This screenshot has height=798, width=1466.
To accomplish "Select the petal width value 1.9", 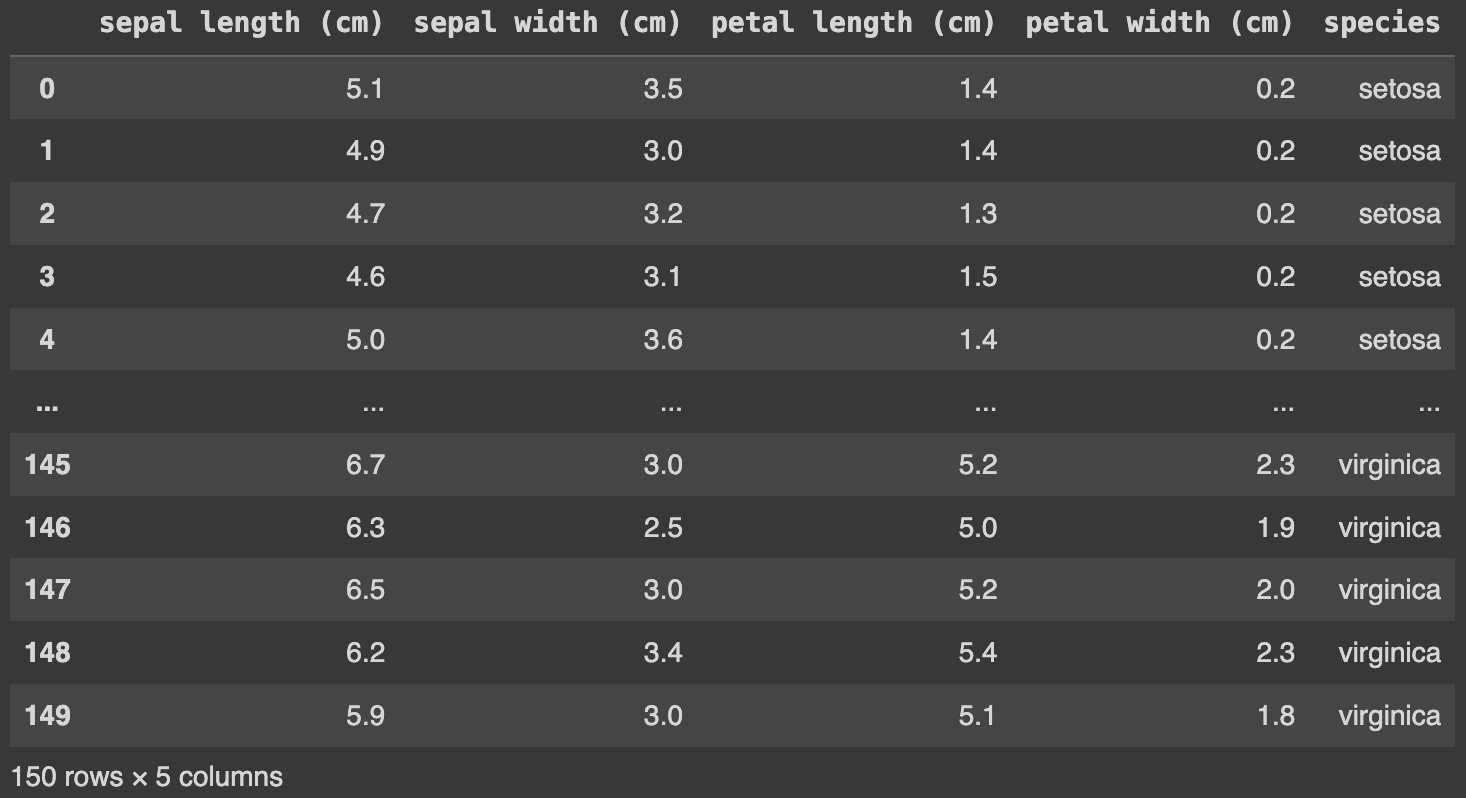I will pyautogui.click(x=1275, y=528).
